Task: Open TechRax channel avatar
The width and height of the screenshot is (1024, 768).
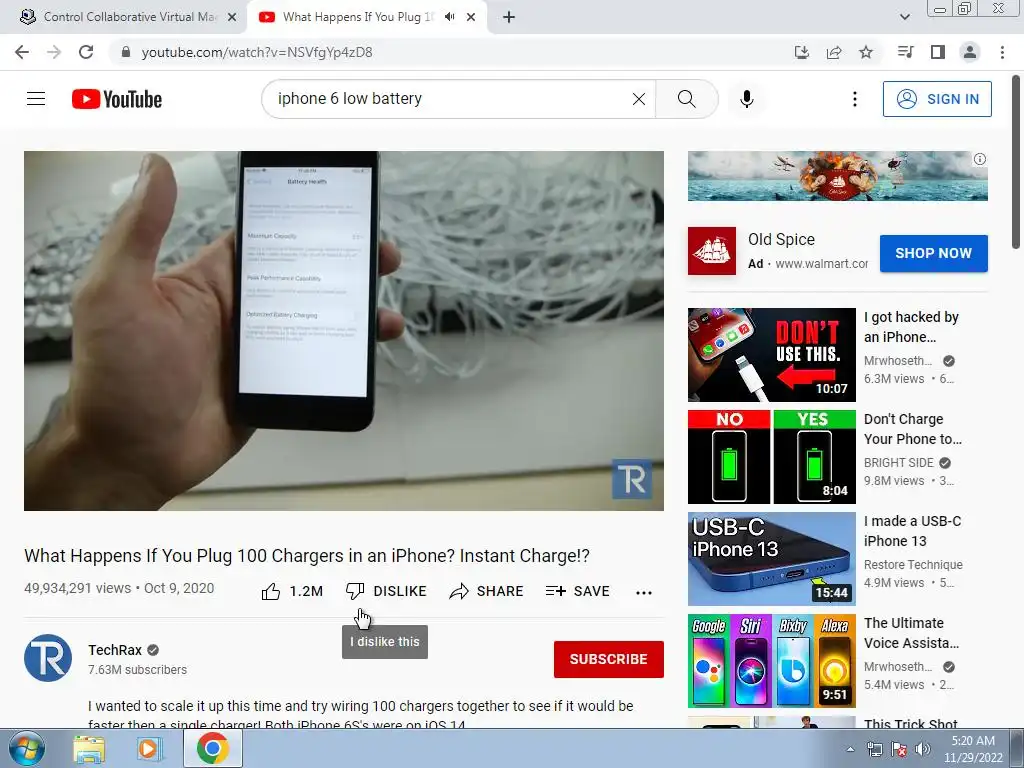Action: pyautogui.click(x=48, y=658)
